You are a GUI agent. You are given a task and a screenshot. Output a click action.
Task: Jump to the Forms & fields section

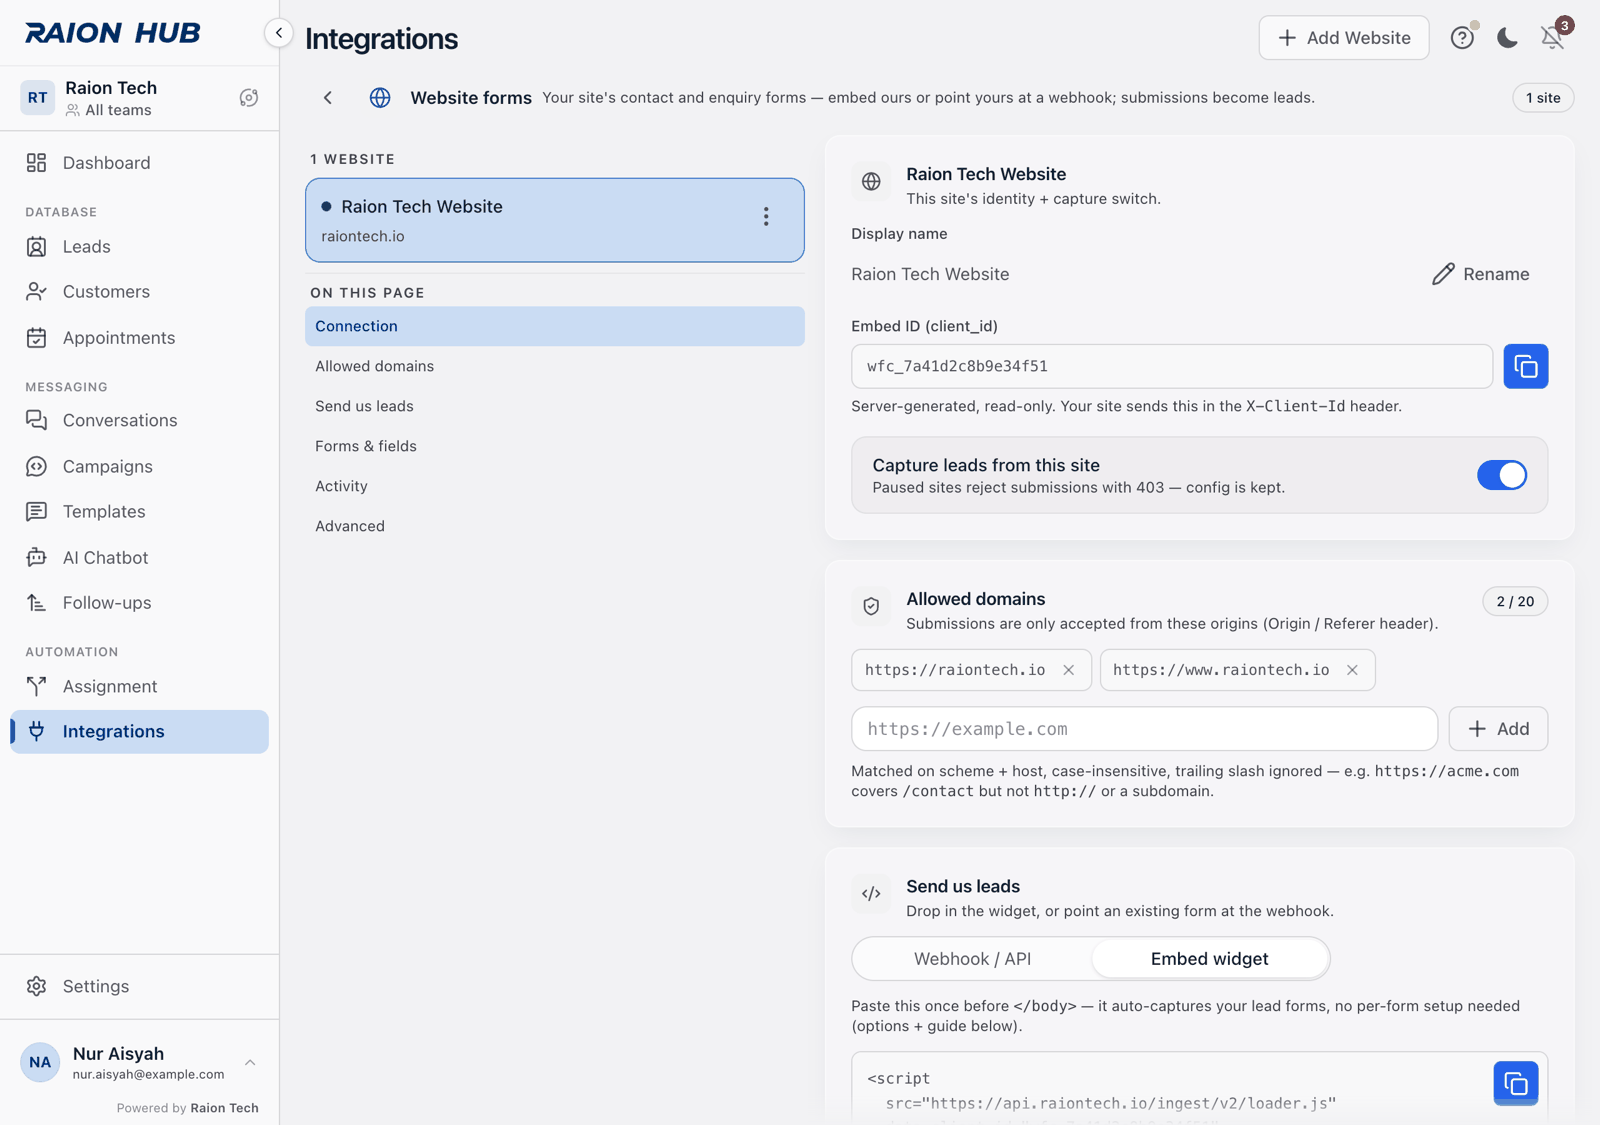point(554,446)
